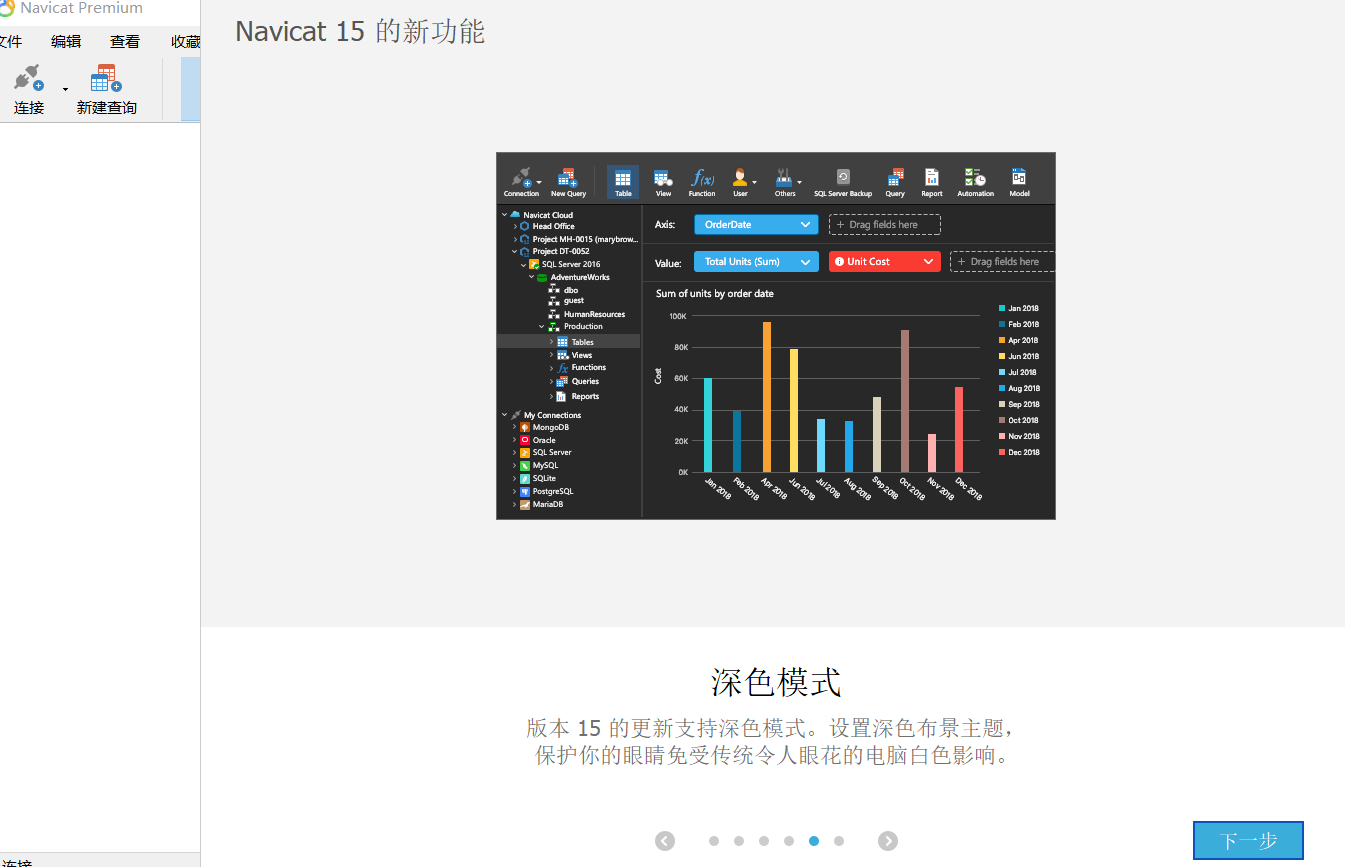
Task: Click the tallest orange Apr 2018 bar
Action: tap(767, 397)
